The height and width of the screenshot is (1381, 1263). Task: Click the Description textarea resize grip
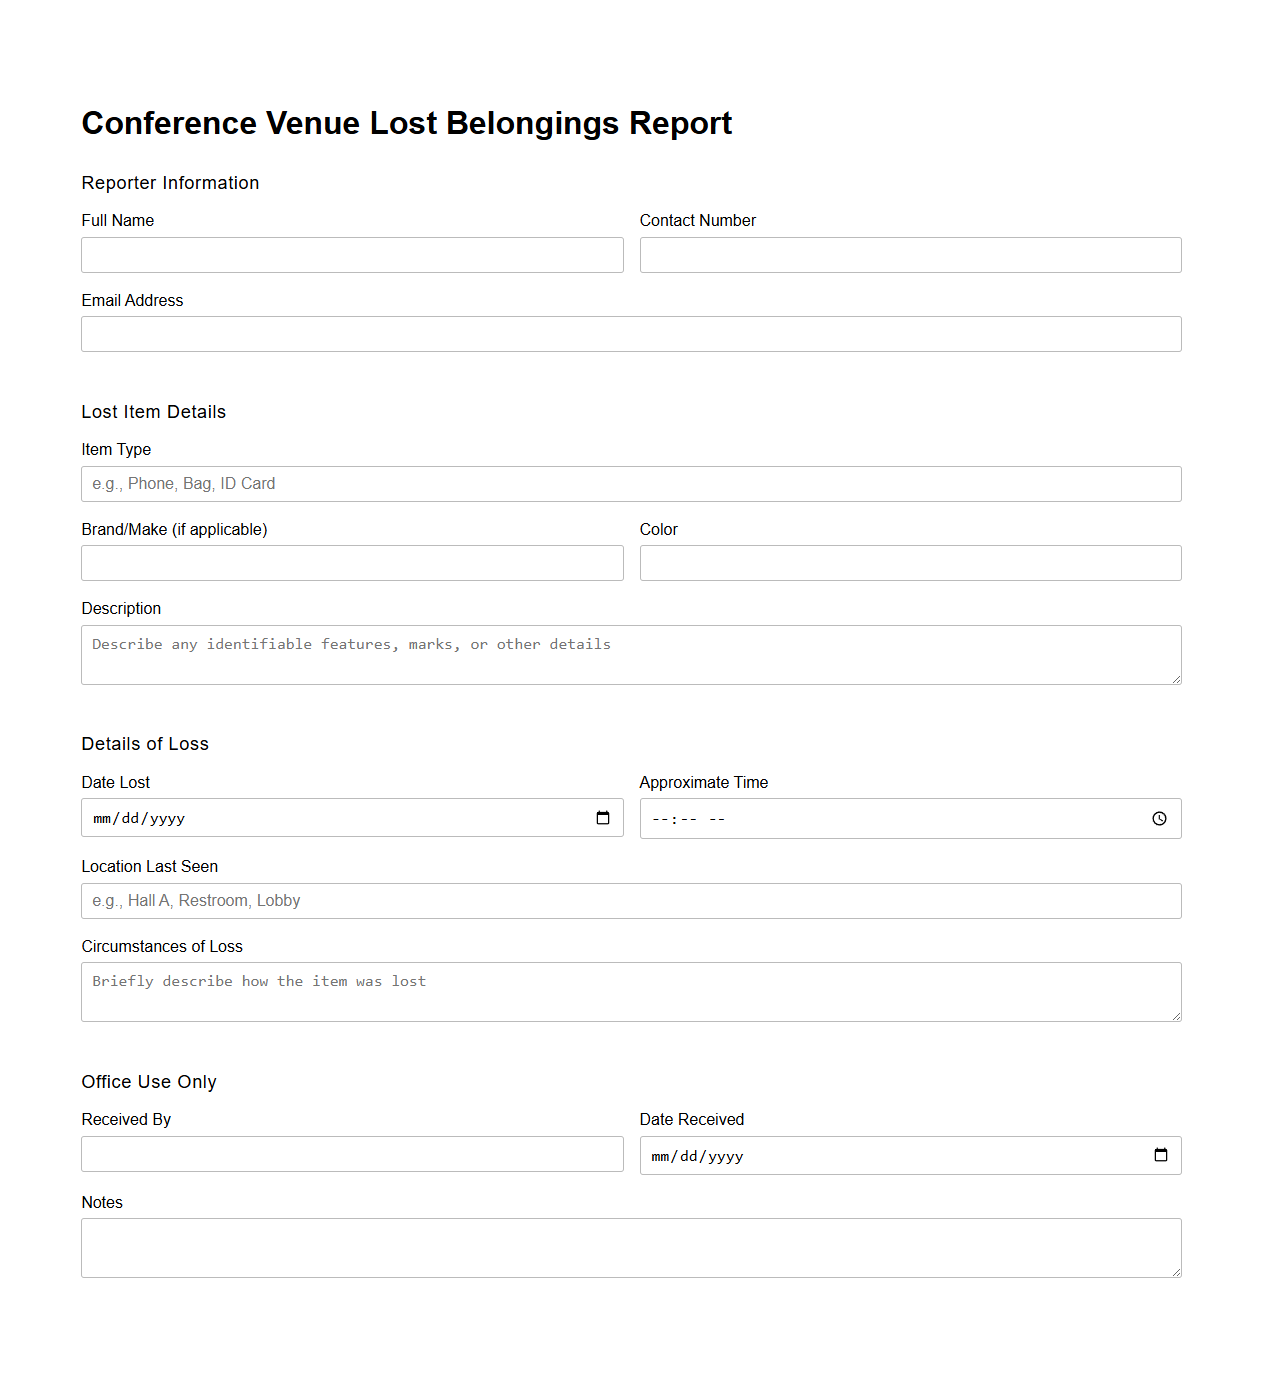pos(1176,679)
